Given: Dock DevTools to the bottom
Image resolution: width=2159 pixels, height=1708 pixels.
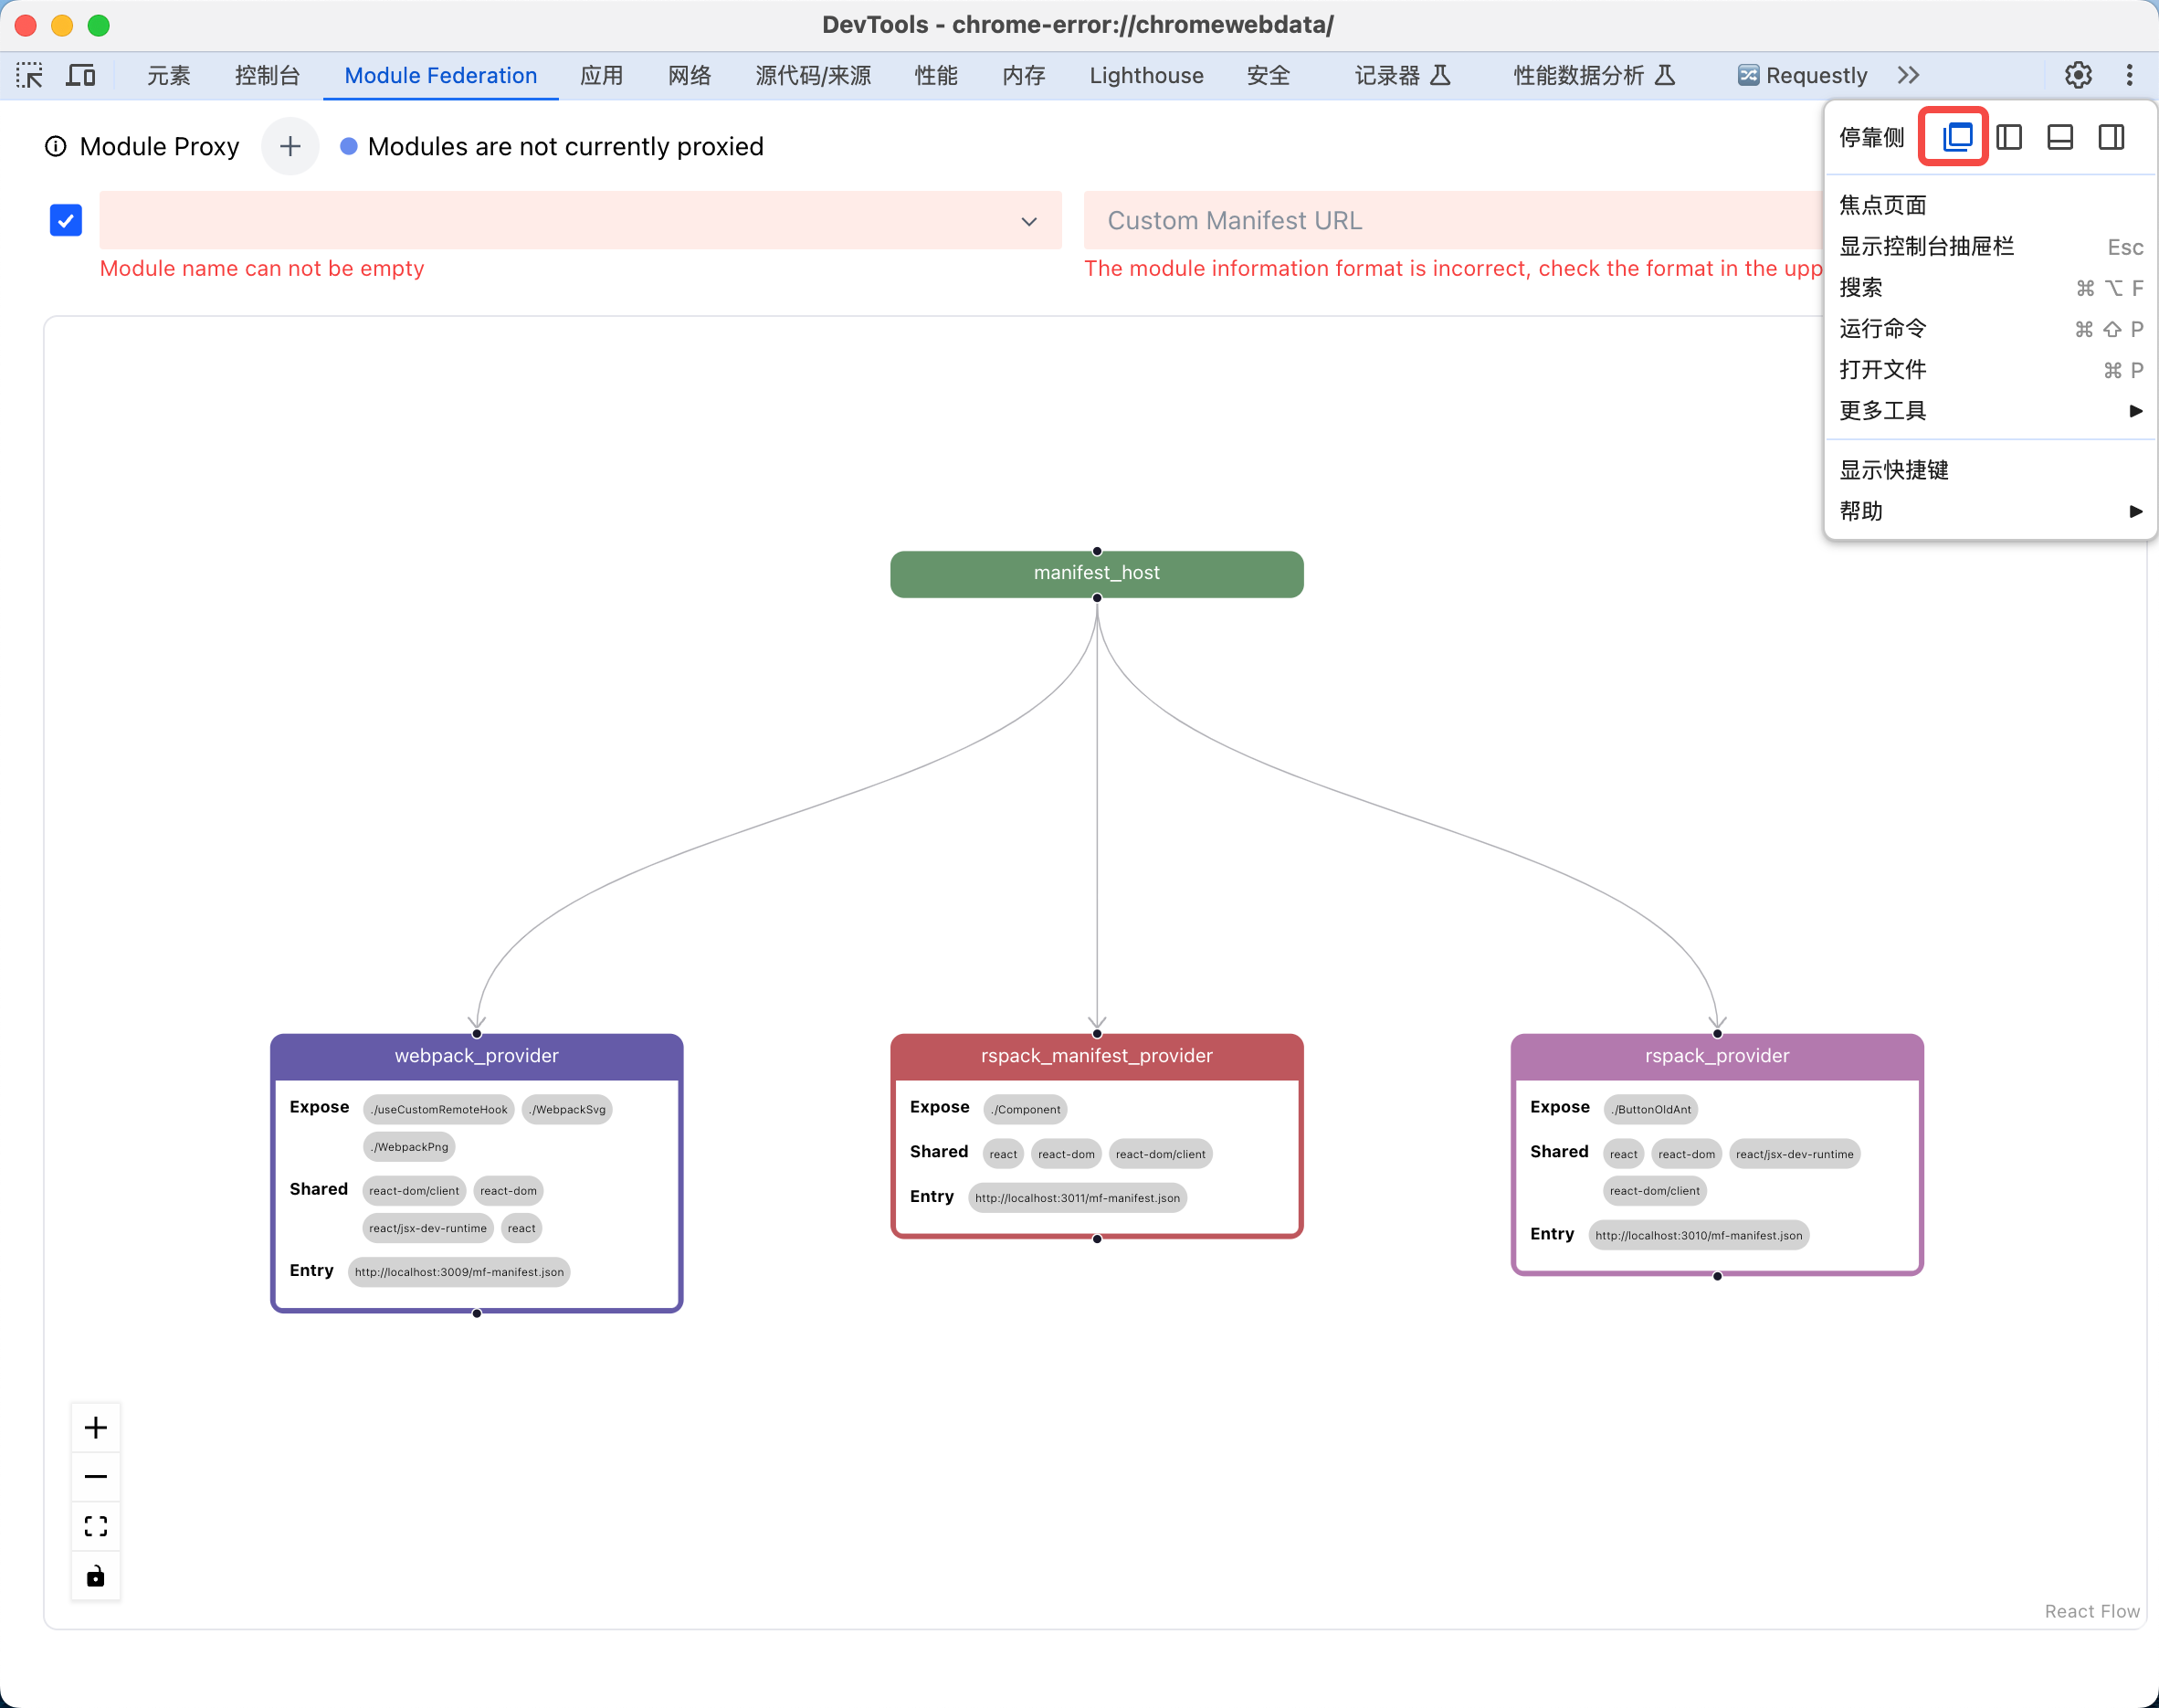Looking at the screenshot, I should point(2060,137).
